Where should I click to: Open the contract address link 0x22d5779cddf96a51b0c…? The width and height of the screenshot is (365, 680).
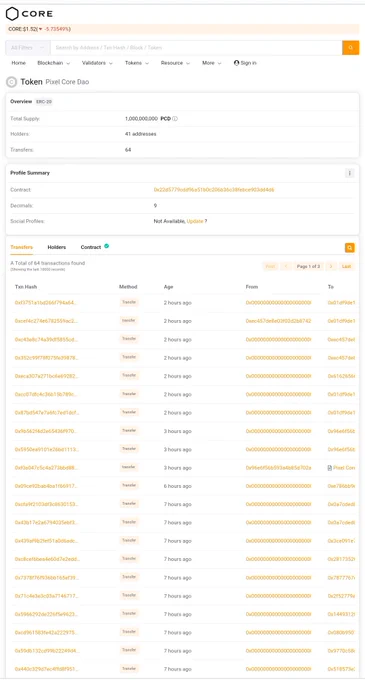[214, 190]
